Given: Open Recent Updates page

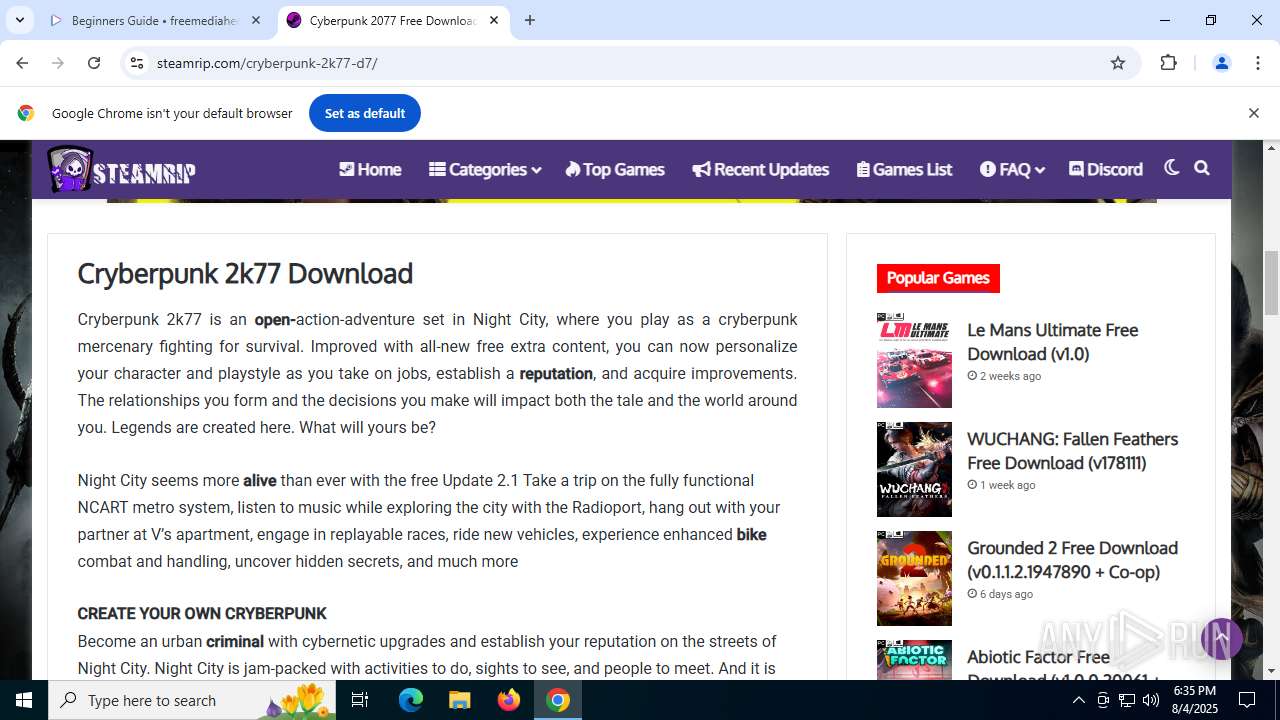Looking at the screenshot, I should (x=761, y=169).
